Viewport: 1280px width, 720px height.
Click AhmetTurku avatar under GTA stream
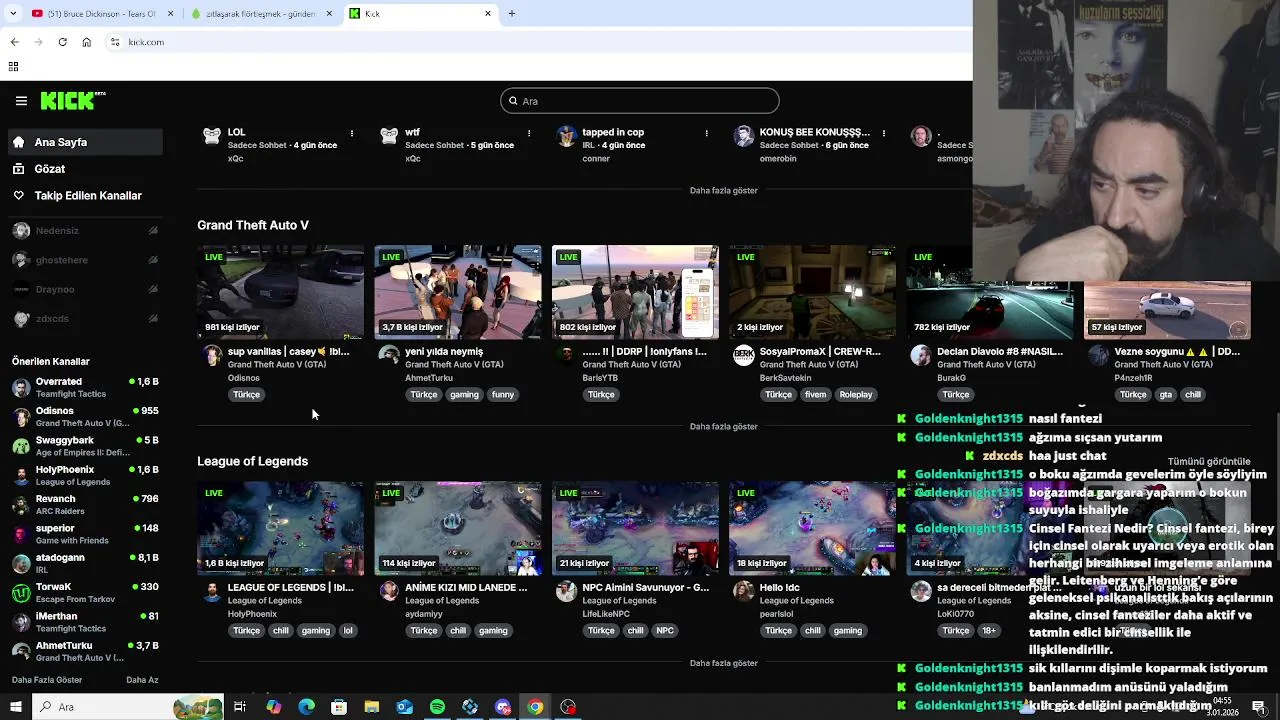point(389,356)
